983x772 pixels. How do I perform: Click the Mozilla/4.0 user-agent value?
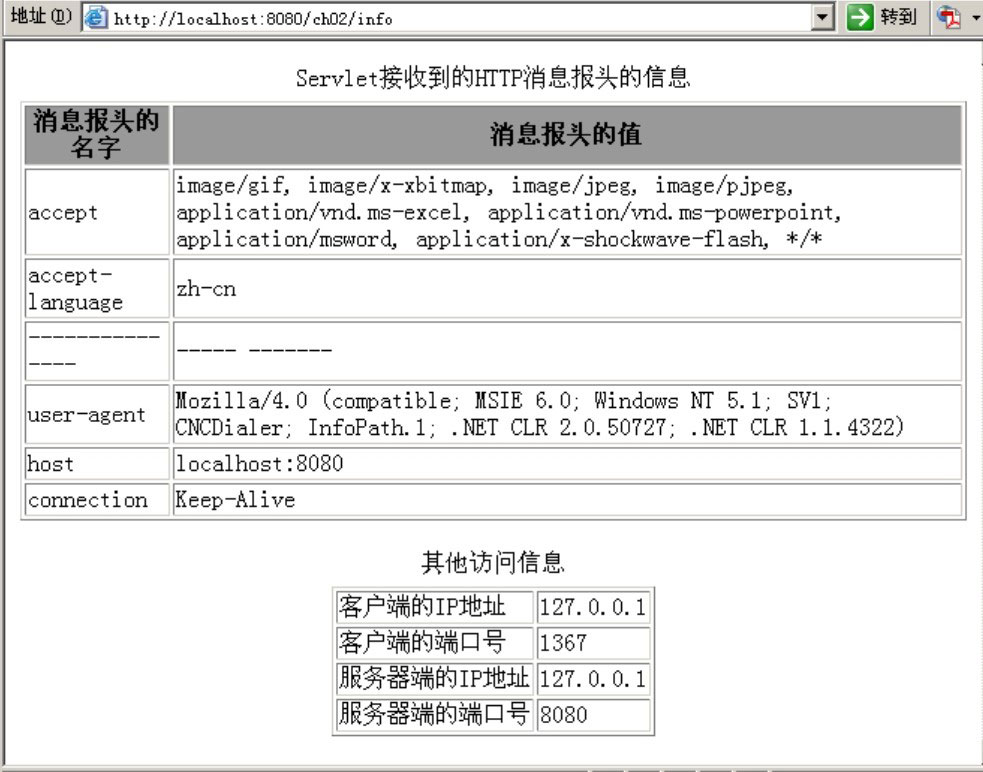tap(567, 414)
